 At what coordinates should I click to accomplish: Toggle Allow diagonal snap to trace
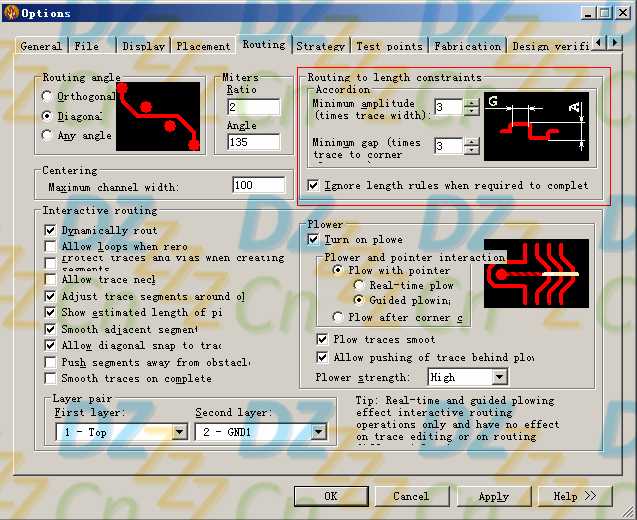(x=50, y=345)
